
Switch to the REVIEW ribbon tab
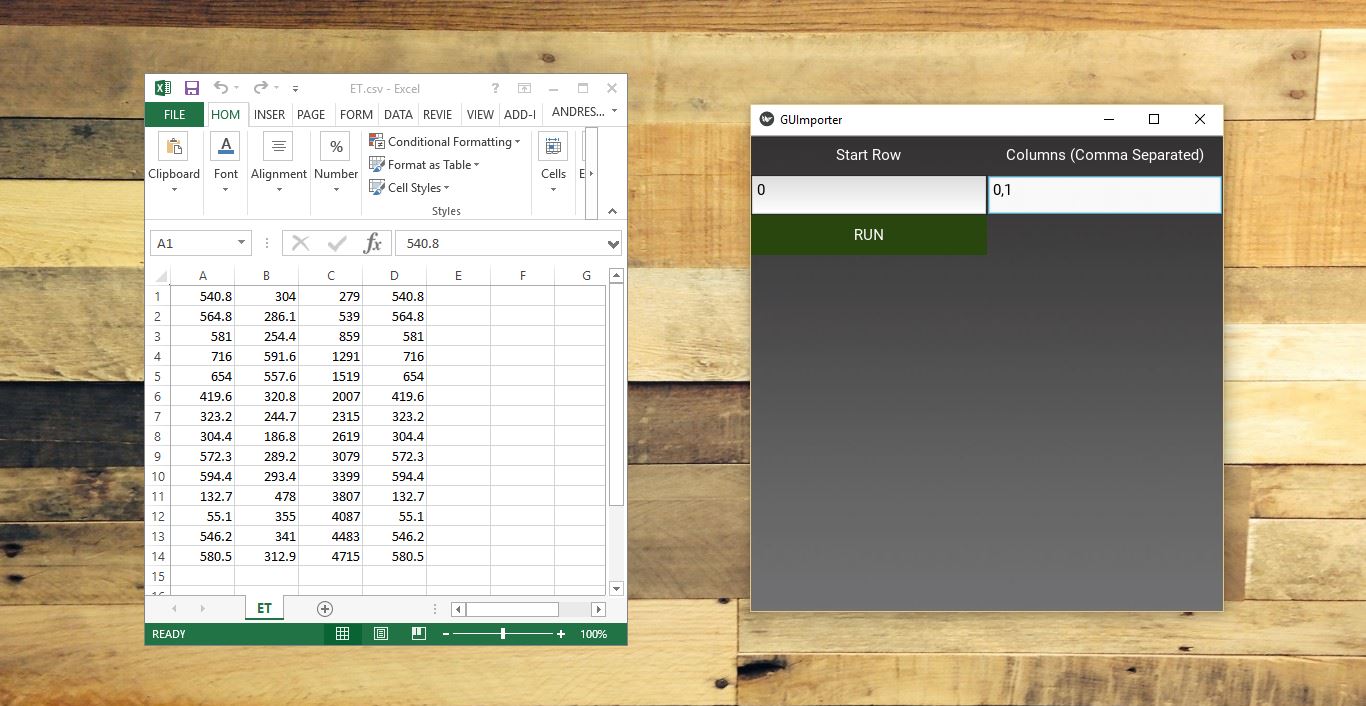pyautogui.click(x=437, y=114)
